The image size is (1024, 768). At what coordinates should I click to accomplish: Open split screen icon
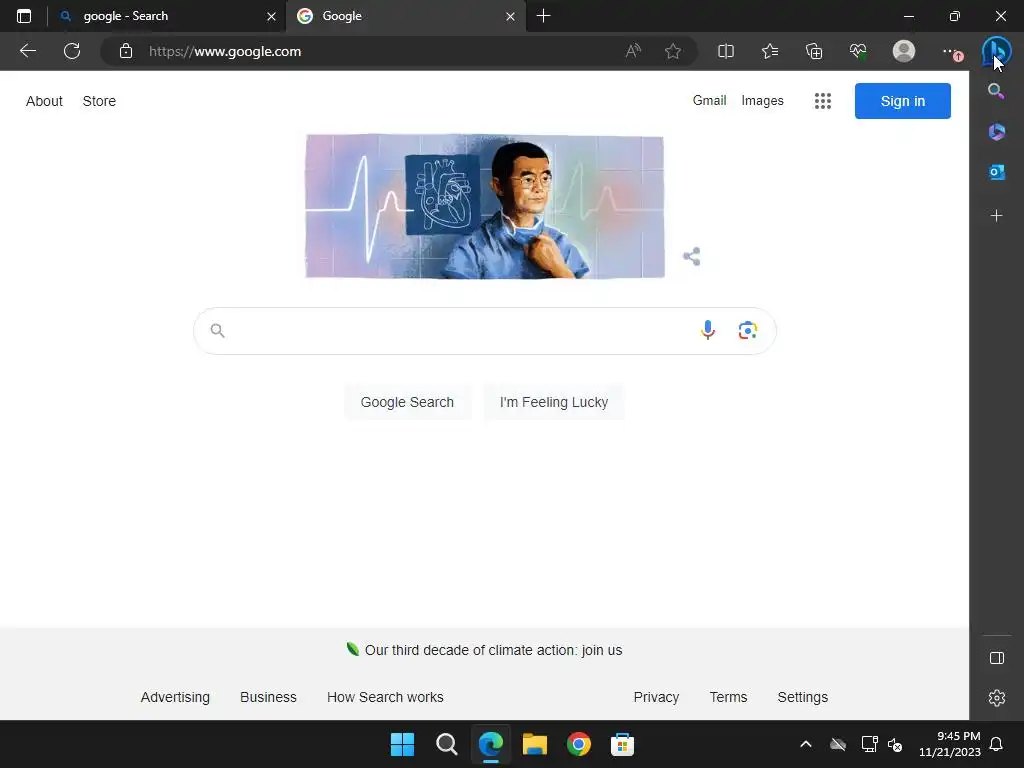click(x=726, y=51)
